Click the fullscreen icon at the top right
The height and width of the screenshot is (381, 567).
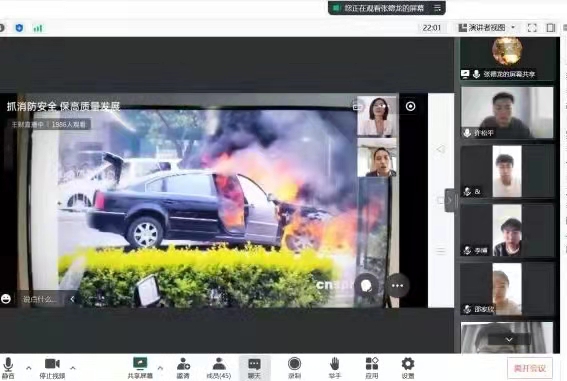pyautogui.click(x=532, y=28)
